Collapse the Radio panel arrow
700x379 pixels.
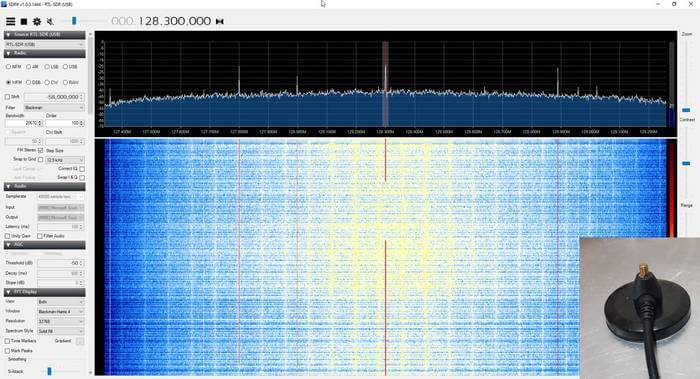click(x=8, y=53)
